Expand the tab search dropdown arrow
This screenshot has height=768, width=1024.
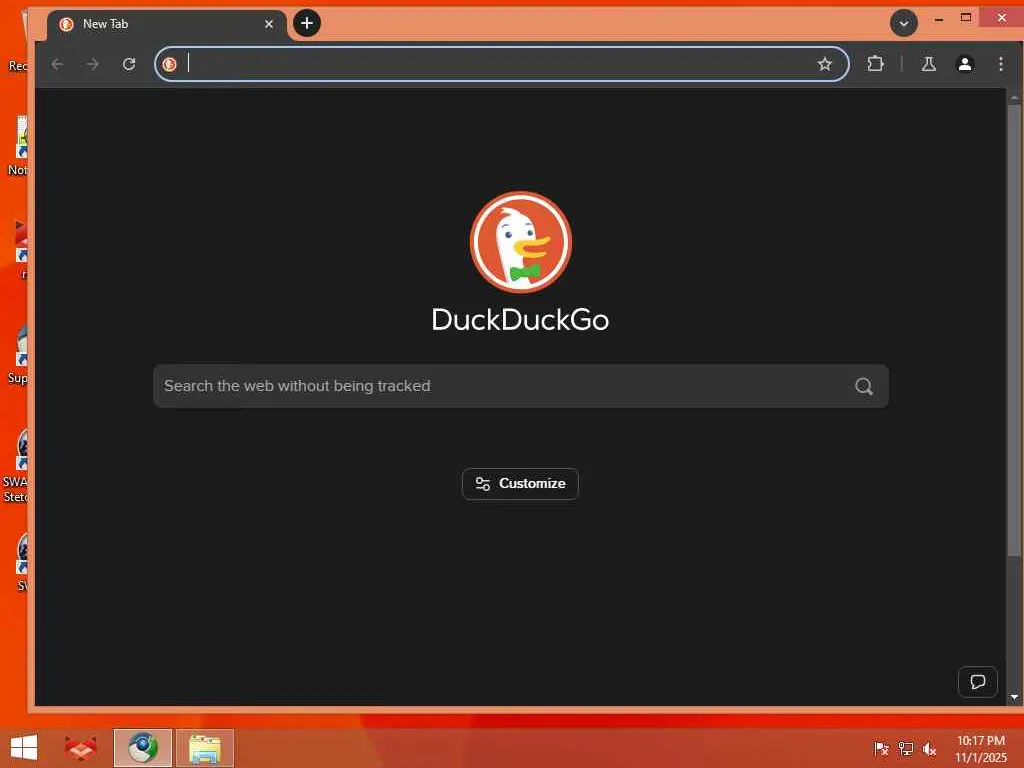click(x=904, y=24)
